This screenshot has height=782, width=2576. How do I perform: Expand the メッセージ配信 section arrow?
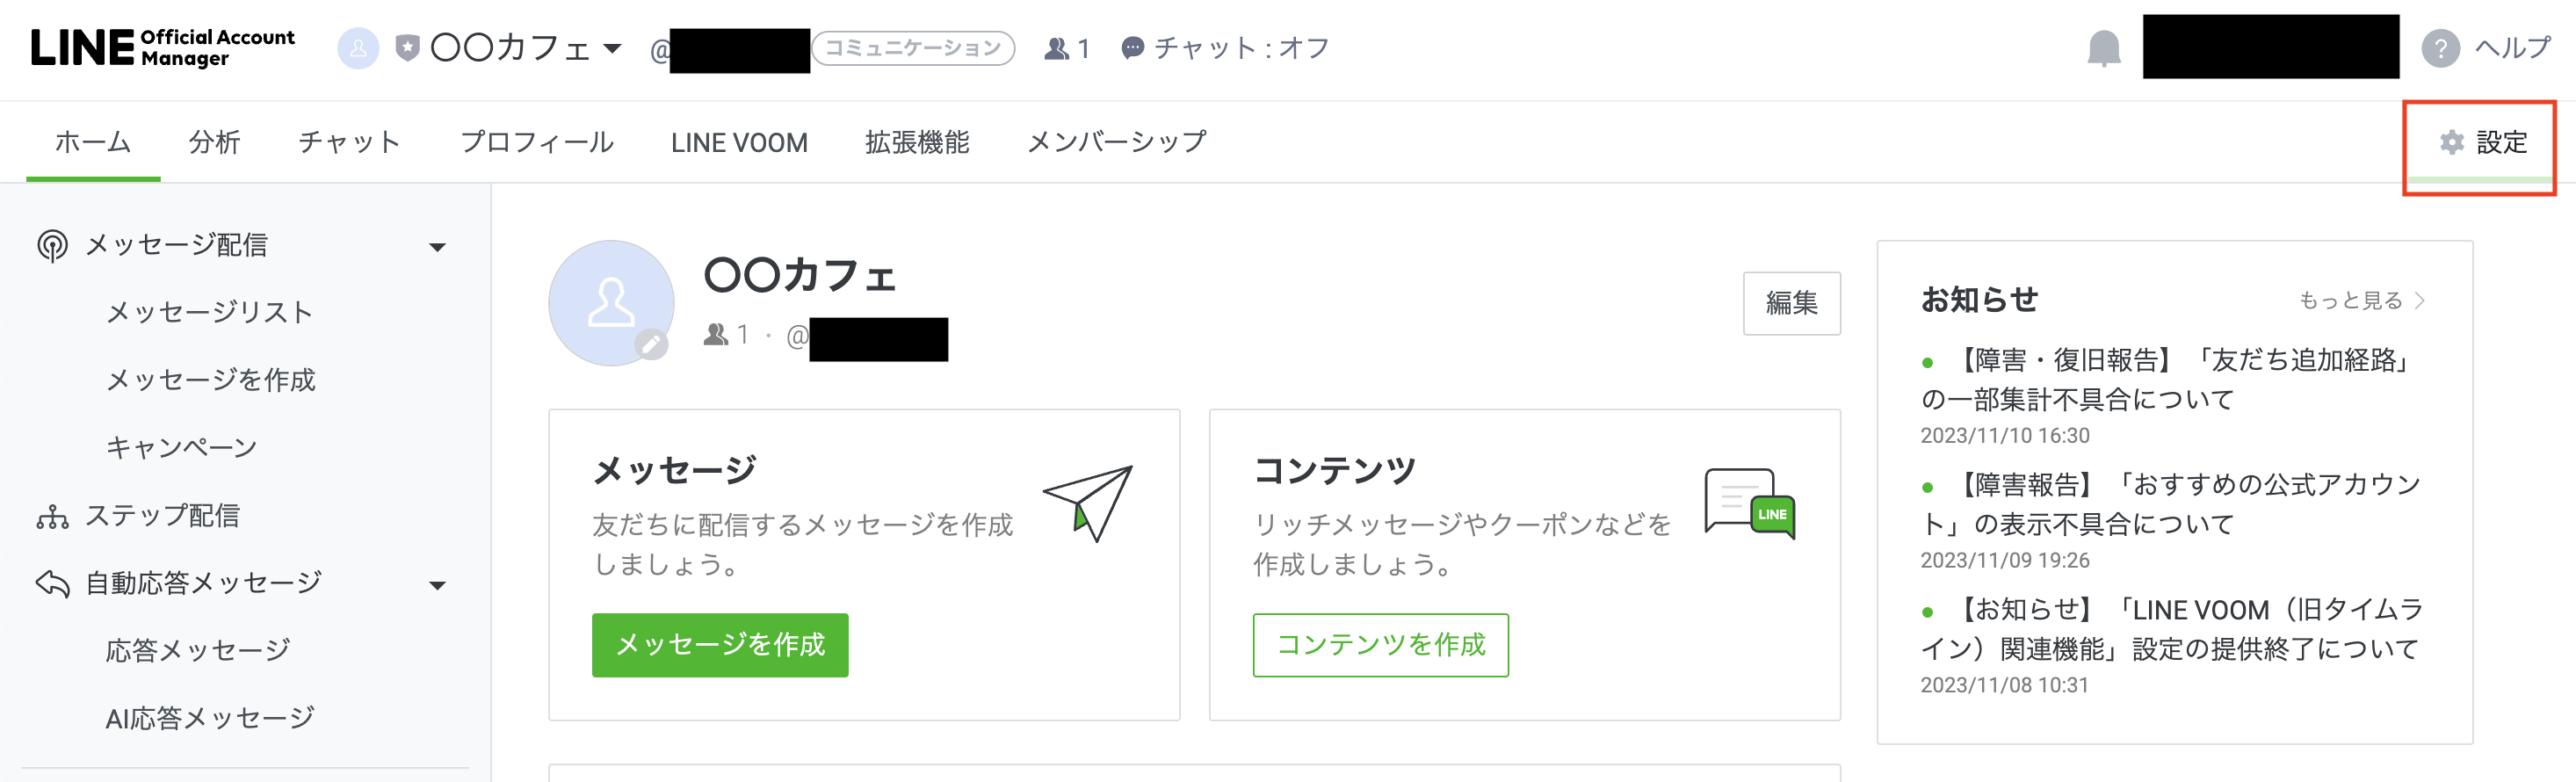(x=438, y=247)
